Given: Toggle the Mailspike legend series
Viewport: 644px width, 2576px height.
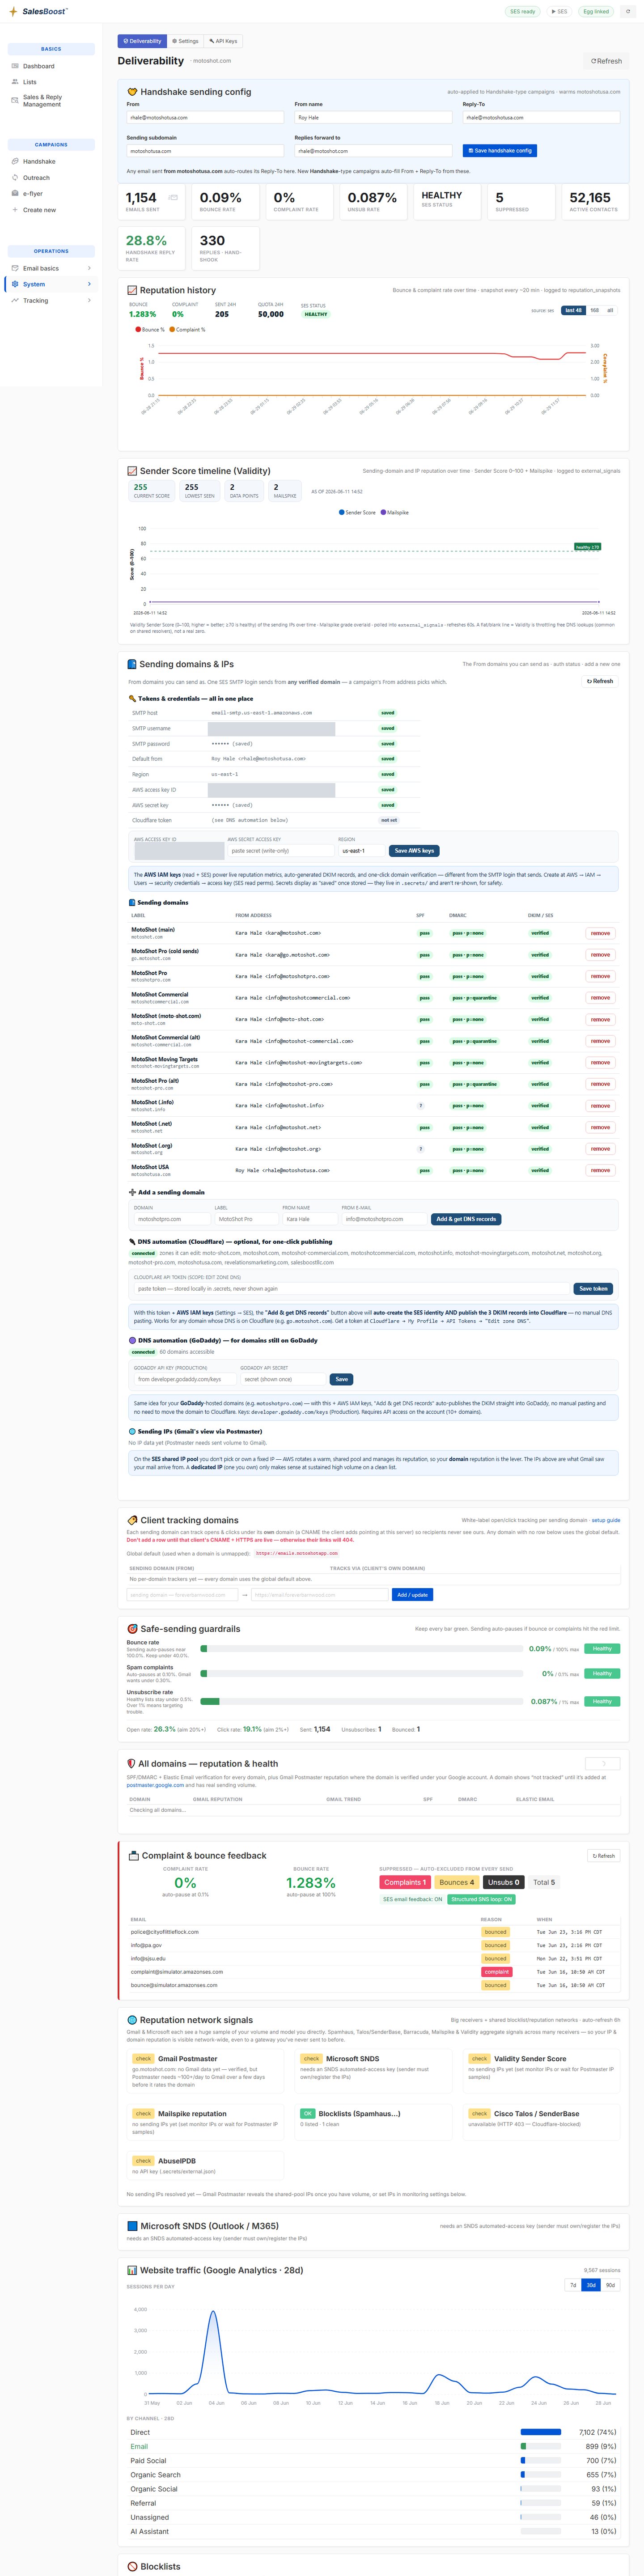Looking at the screenshot, I should tap(395, 513).
